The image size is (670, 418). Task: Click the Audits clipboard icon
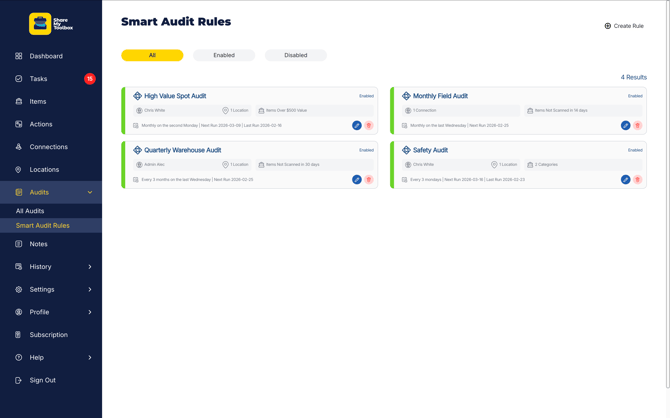(x=18, y=192)
